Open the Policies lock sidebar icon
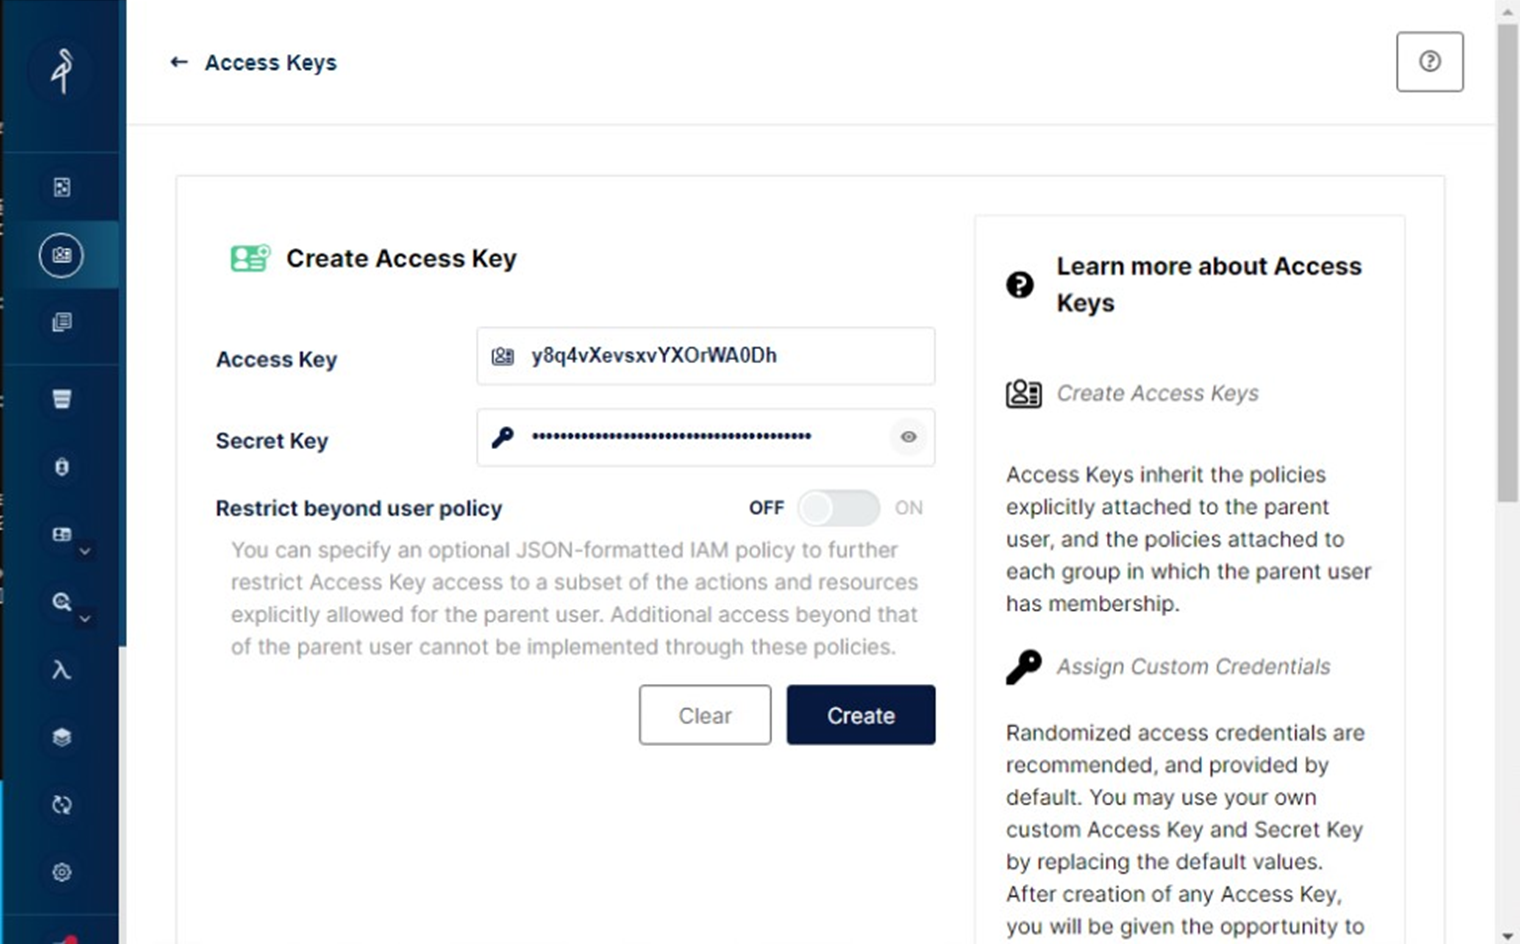The image size is (1520, 944). (x=61, y=467)
